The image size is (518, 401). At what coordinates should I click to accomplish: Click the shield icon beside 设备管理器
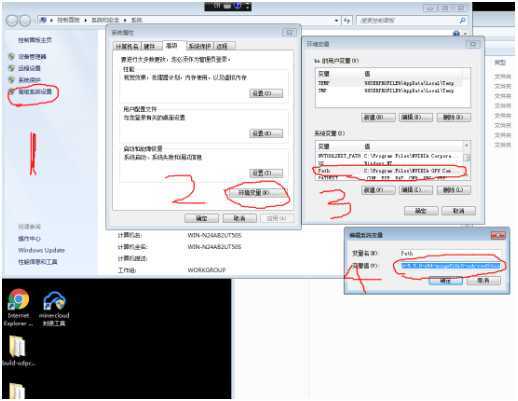point(12,57)
